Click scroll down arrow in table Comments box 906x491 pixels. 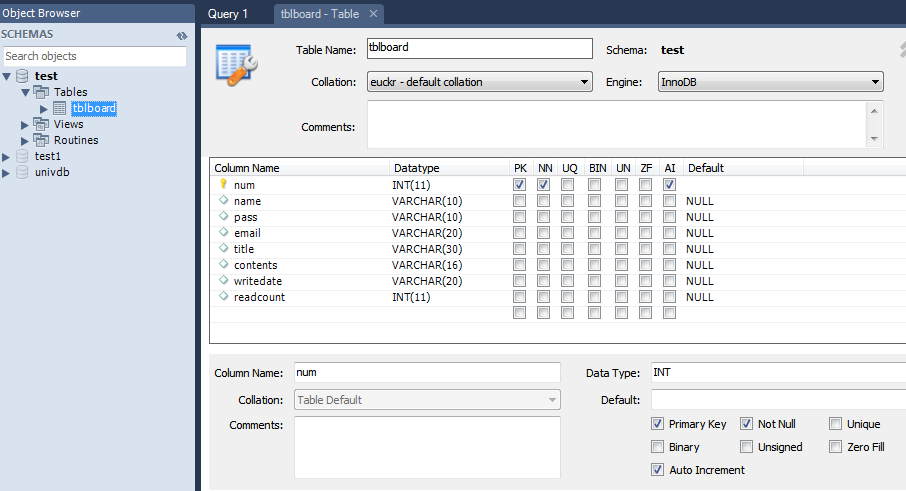click(x=874, y=139)
